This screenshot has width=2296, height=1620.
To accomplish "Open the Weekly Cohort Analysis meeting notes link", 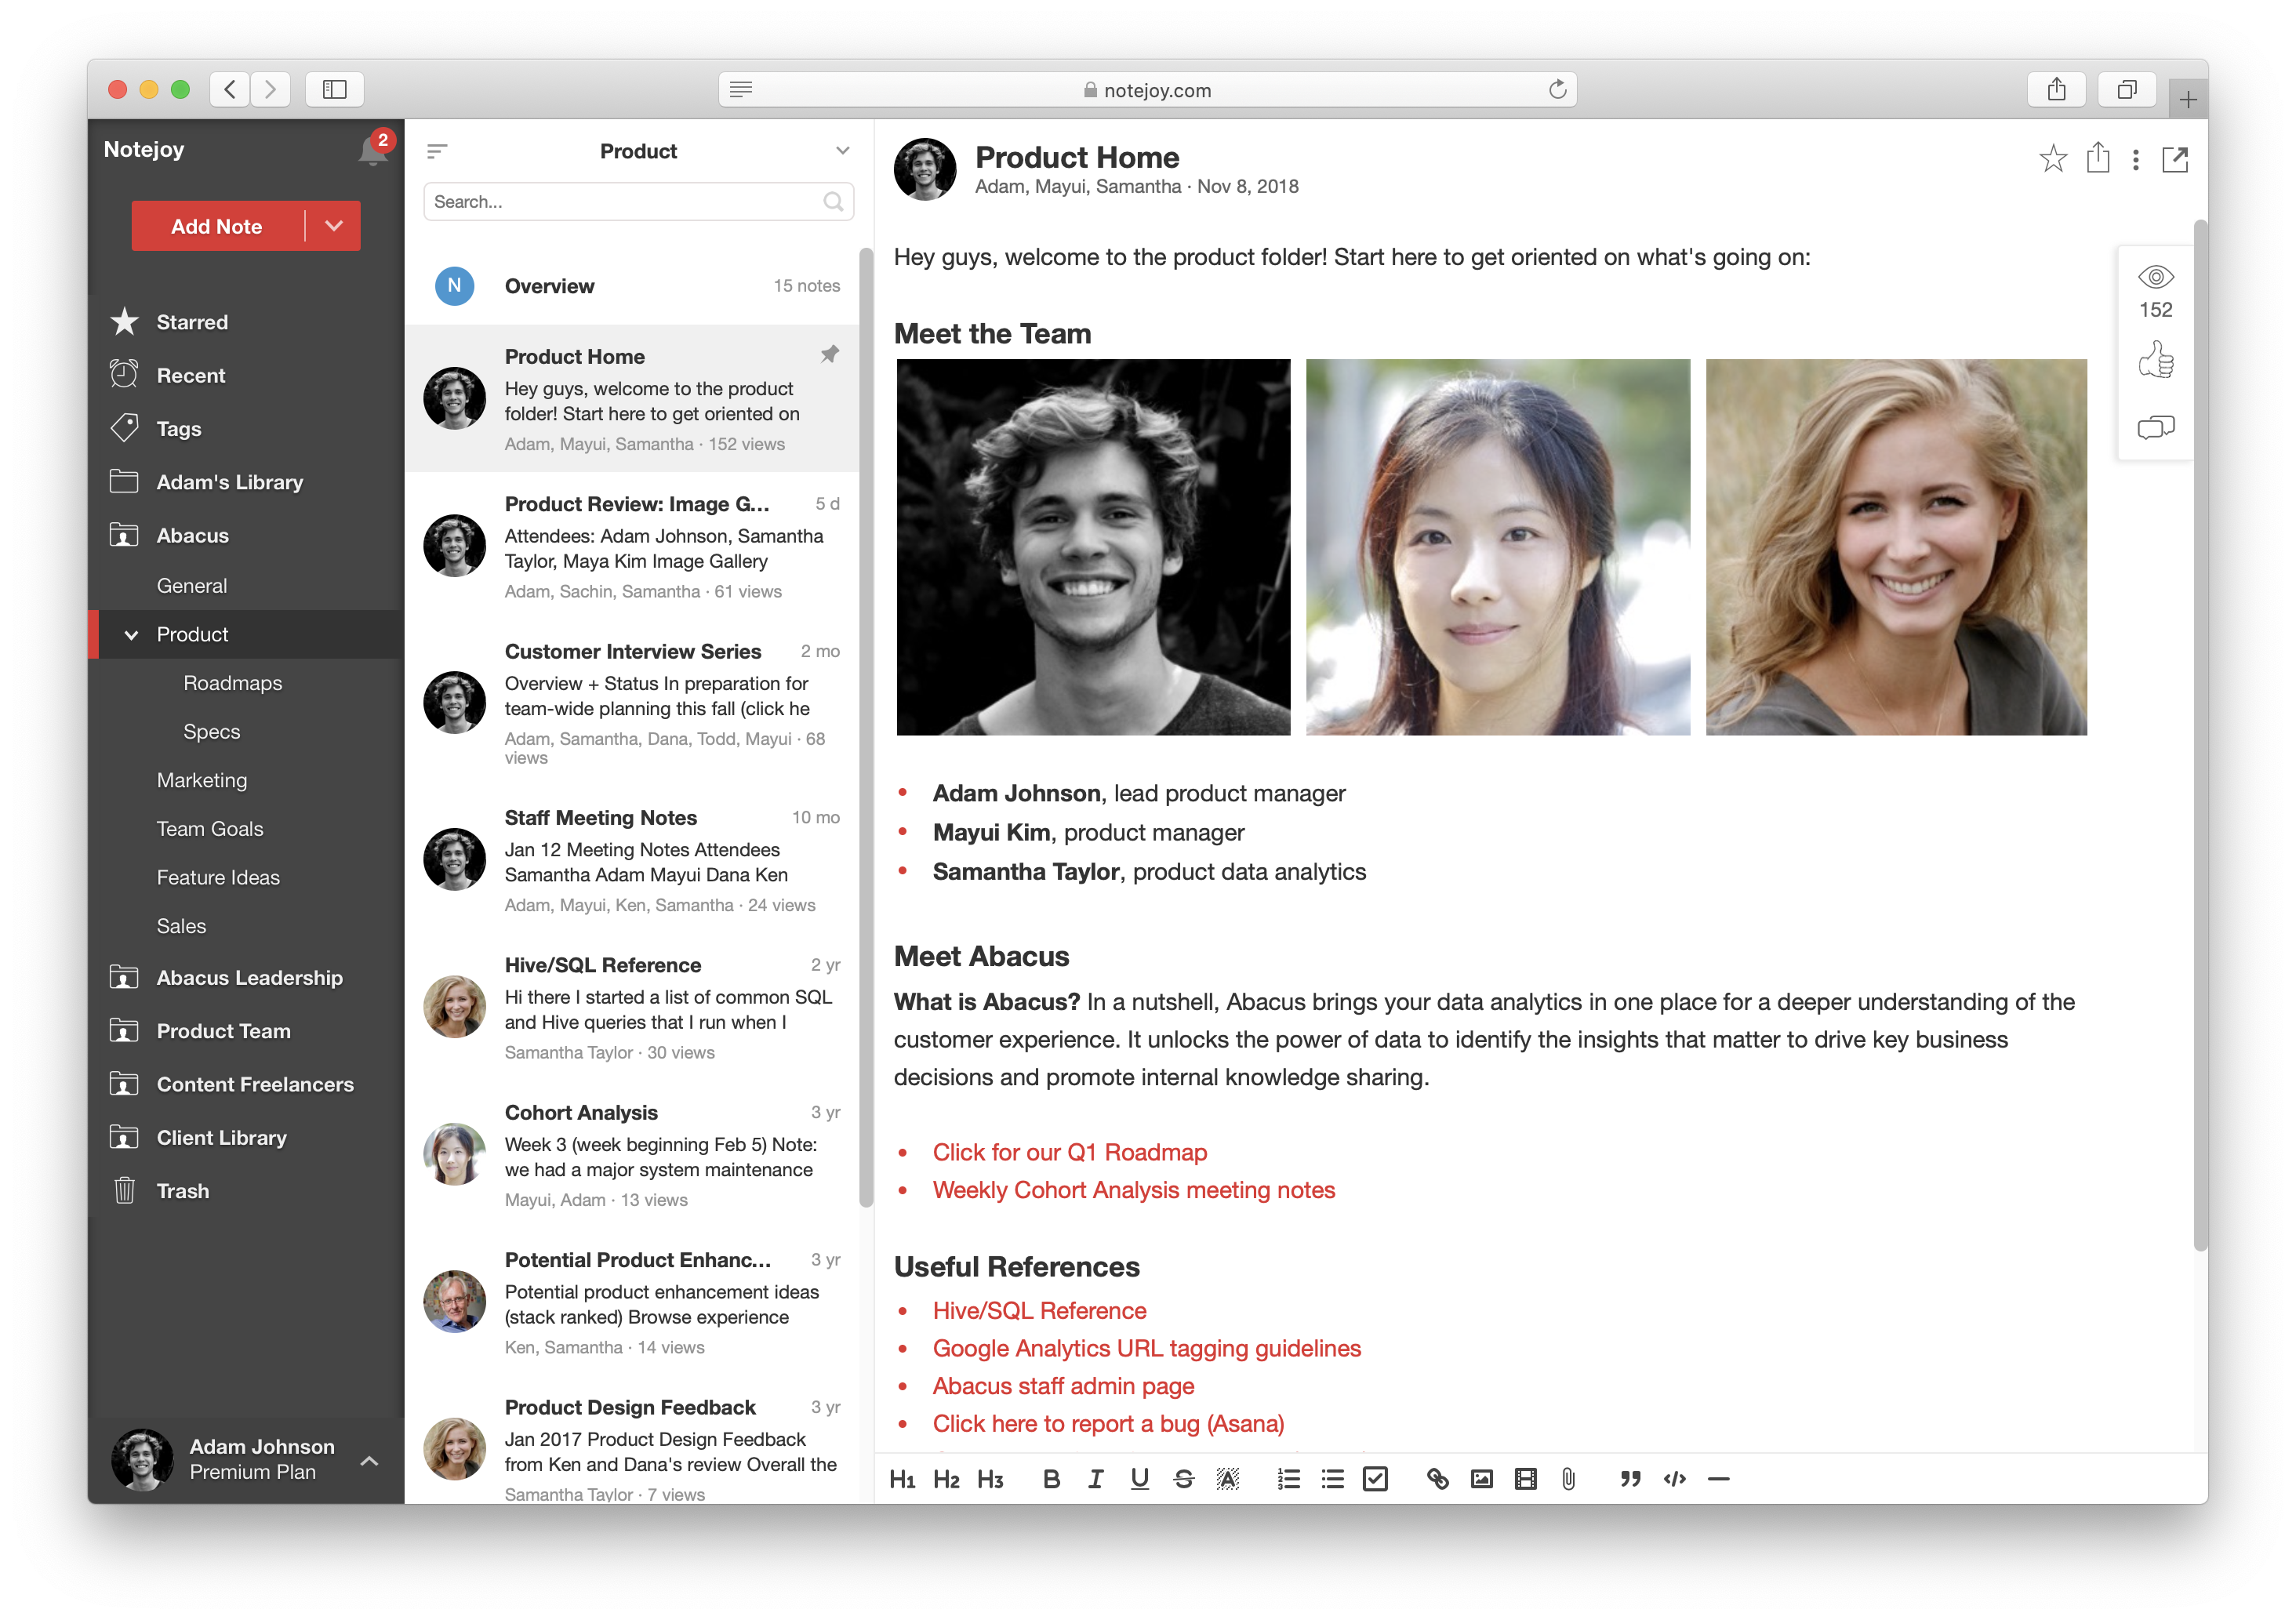I will (1133, 1190).
